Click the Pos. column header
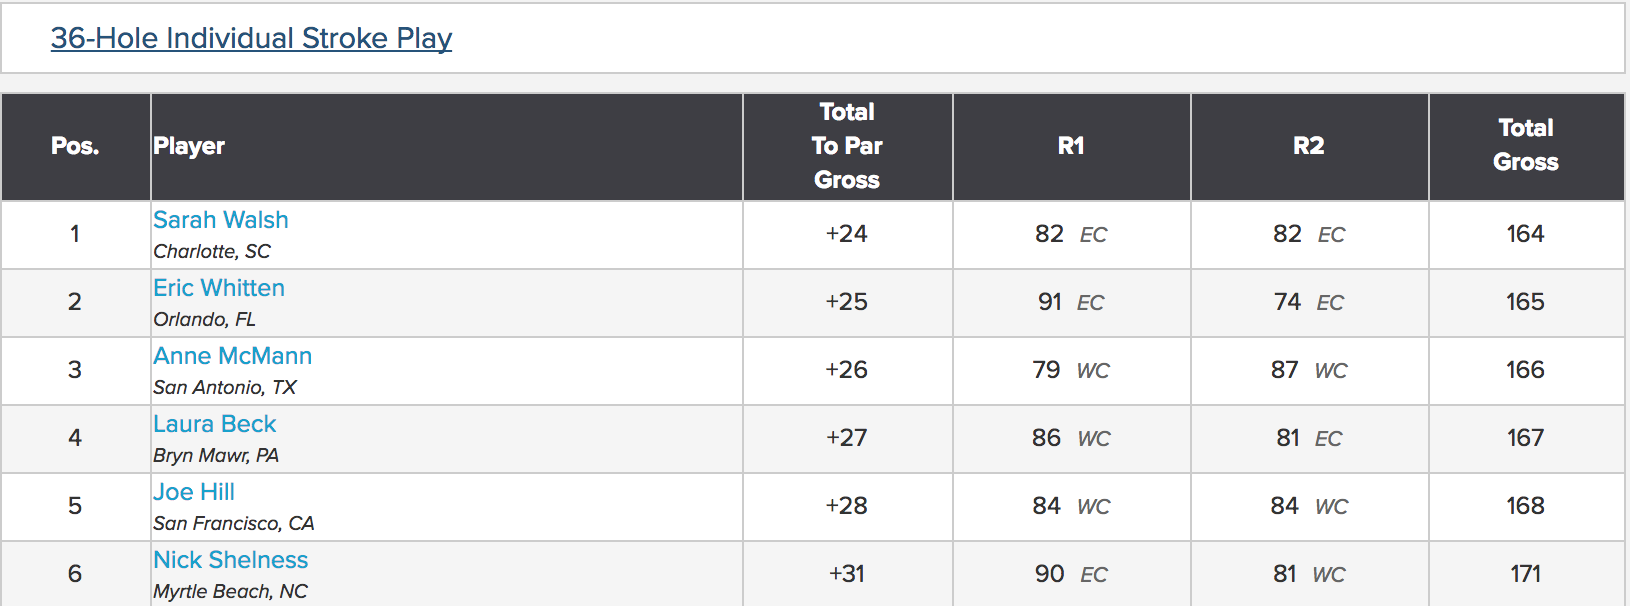The height and width of the screenshot is (606, 1630). [x=76, y=146]
